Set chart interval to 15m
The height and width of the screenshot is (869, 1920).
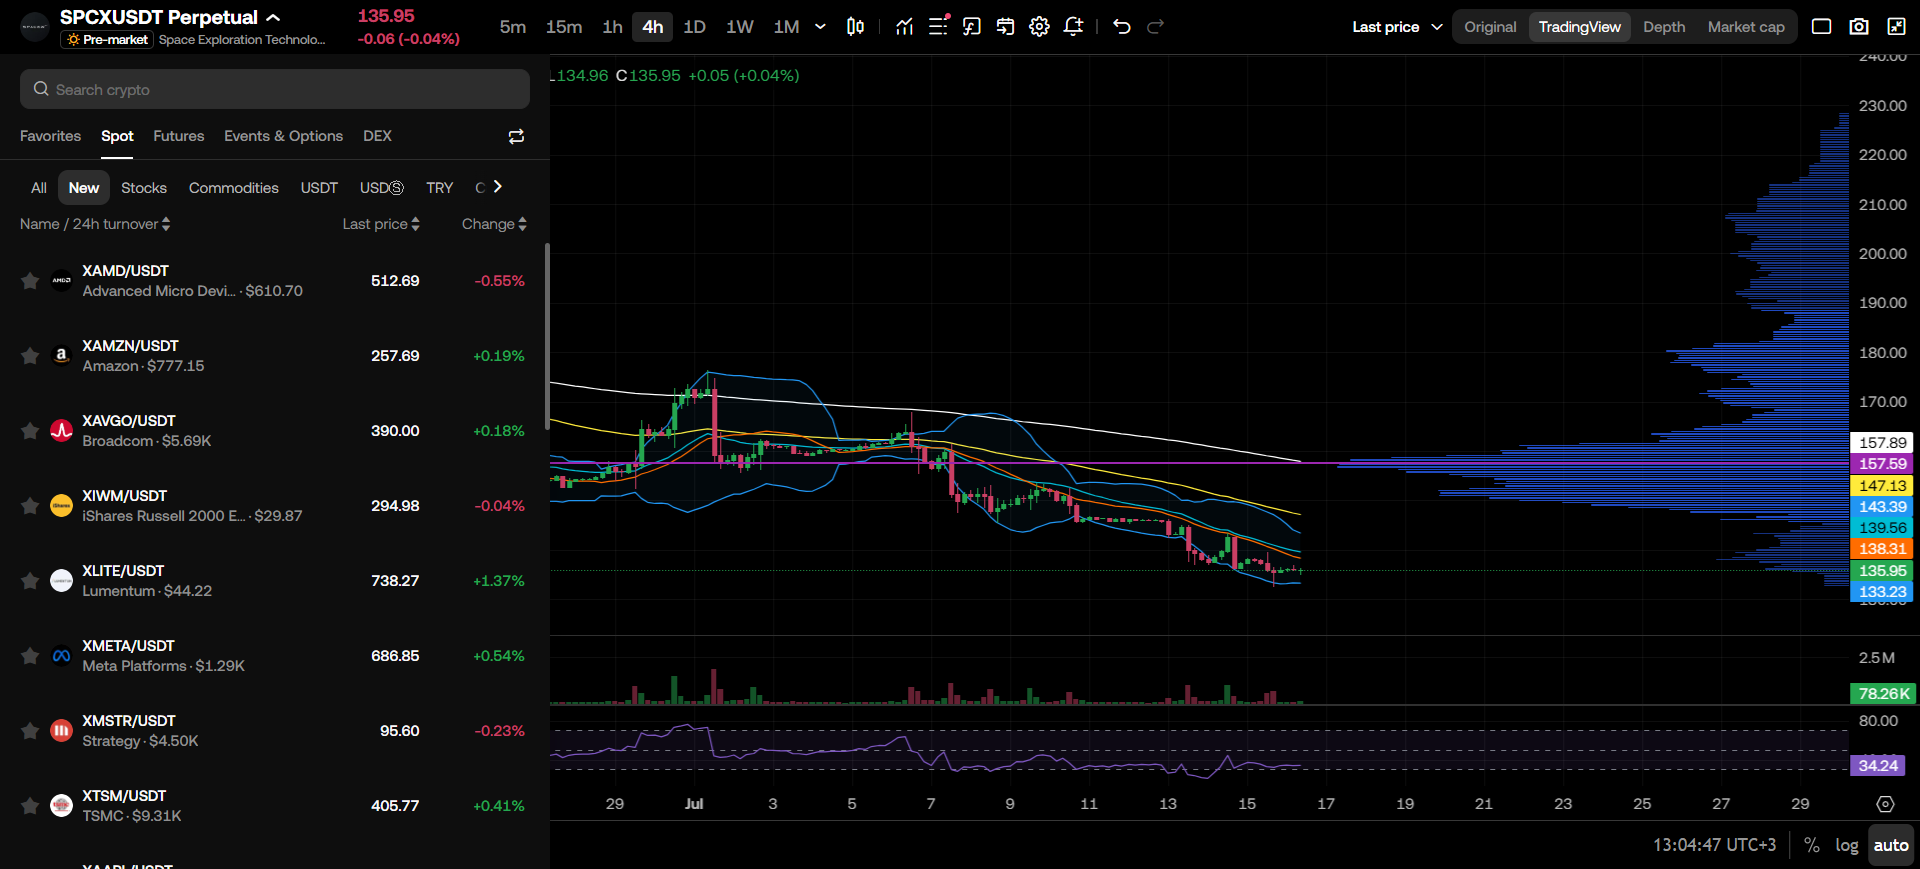point(564,27)
